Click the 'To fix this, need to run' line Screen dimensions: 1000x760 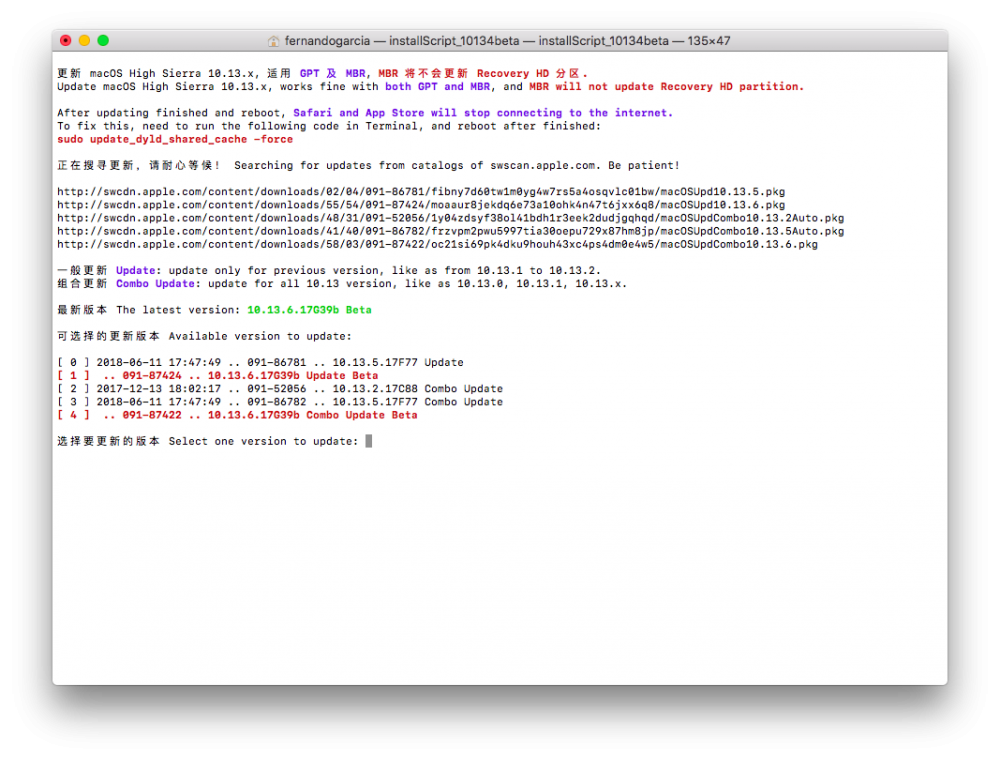pyautogui.click(x=329, y=126)
